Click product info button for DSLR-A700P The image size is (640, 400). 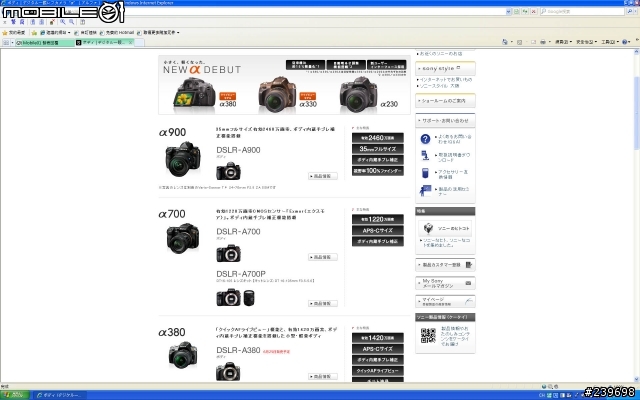(x=322, y=303)
